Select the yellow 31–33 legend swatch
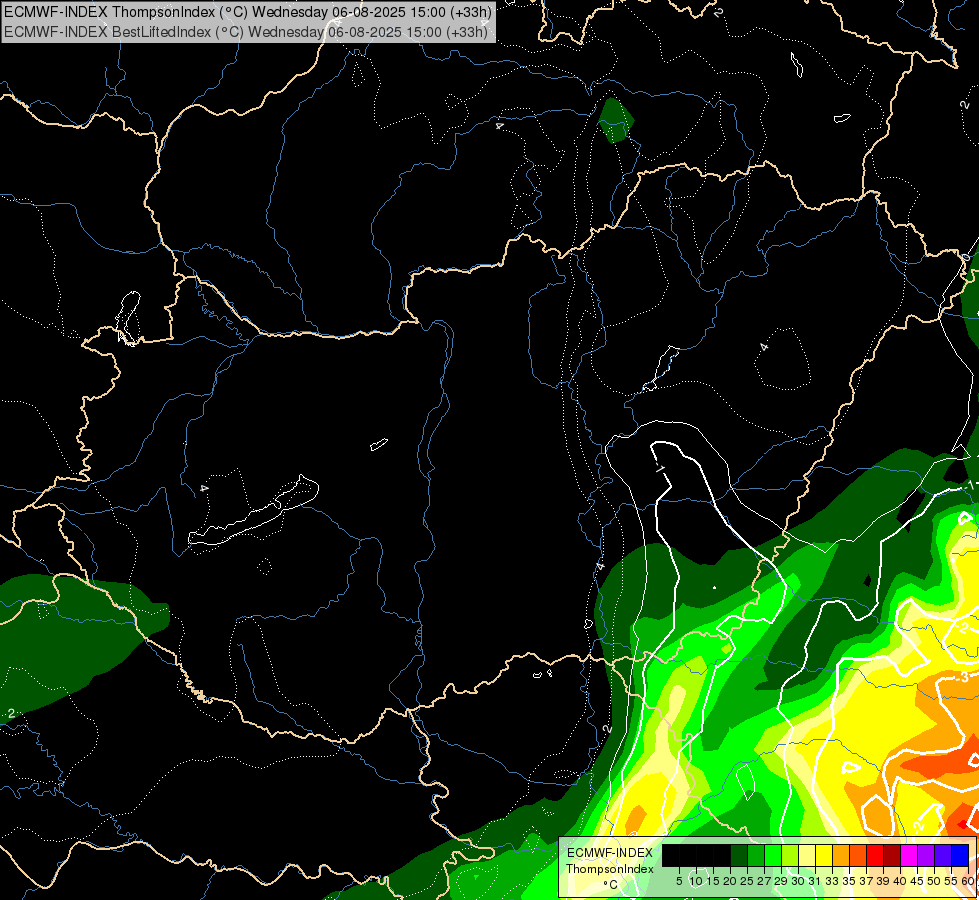This screenshot has width=979, height=900. point(824,855)
